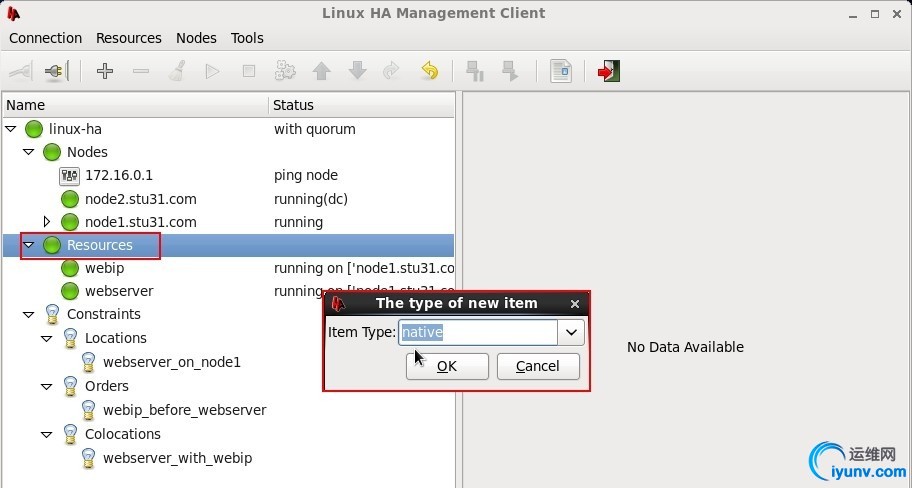Close the type of new item dialog
The height and width of the screenshot is (488, 912).
point(575,304)
